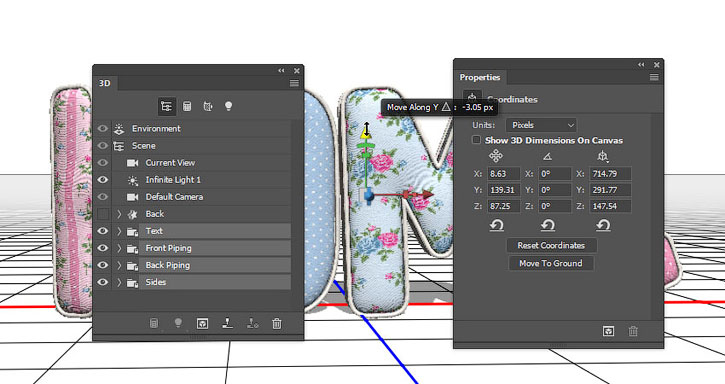Collapse the 3D panel with double arrows
Image resolution: width=725 pixels, height=384 pixels.
pyautogui.click(x=281, y=70)
